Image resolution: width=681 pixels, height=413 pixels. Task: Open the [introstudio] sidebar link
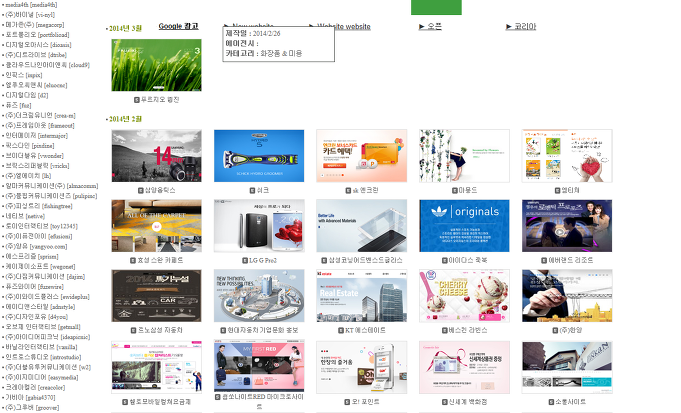click(43, 357)
